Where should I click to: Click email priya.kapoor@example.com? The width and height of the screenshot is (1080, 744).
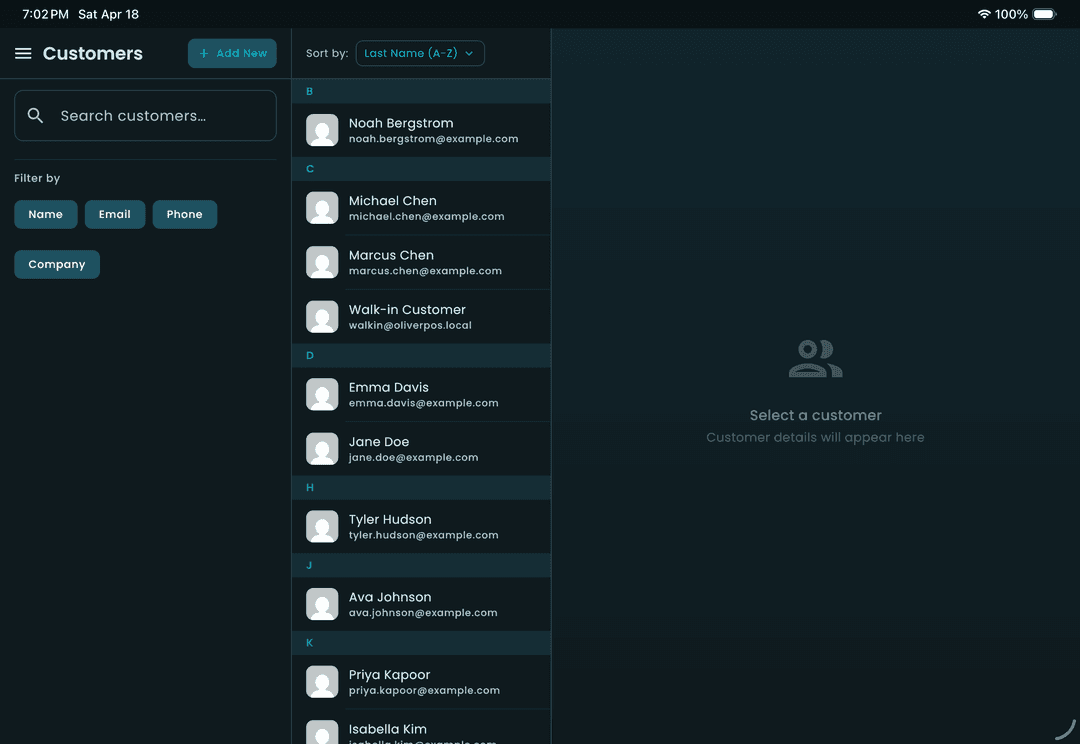[x=424, y=691]
